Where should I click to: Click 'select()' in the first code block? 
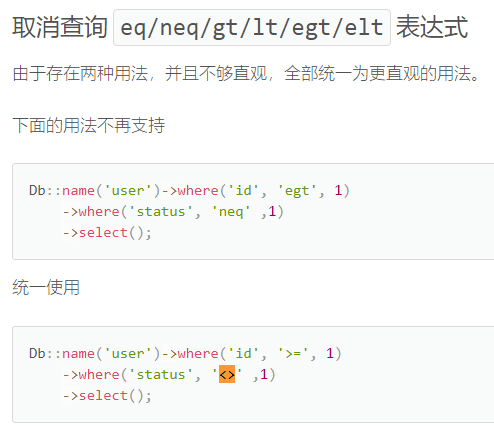coord(111,233)
